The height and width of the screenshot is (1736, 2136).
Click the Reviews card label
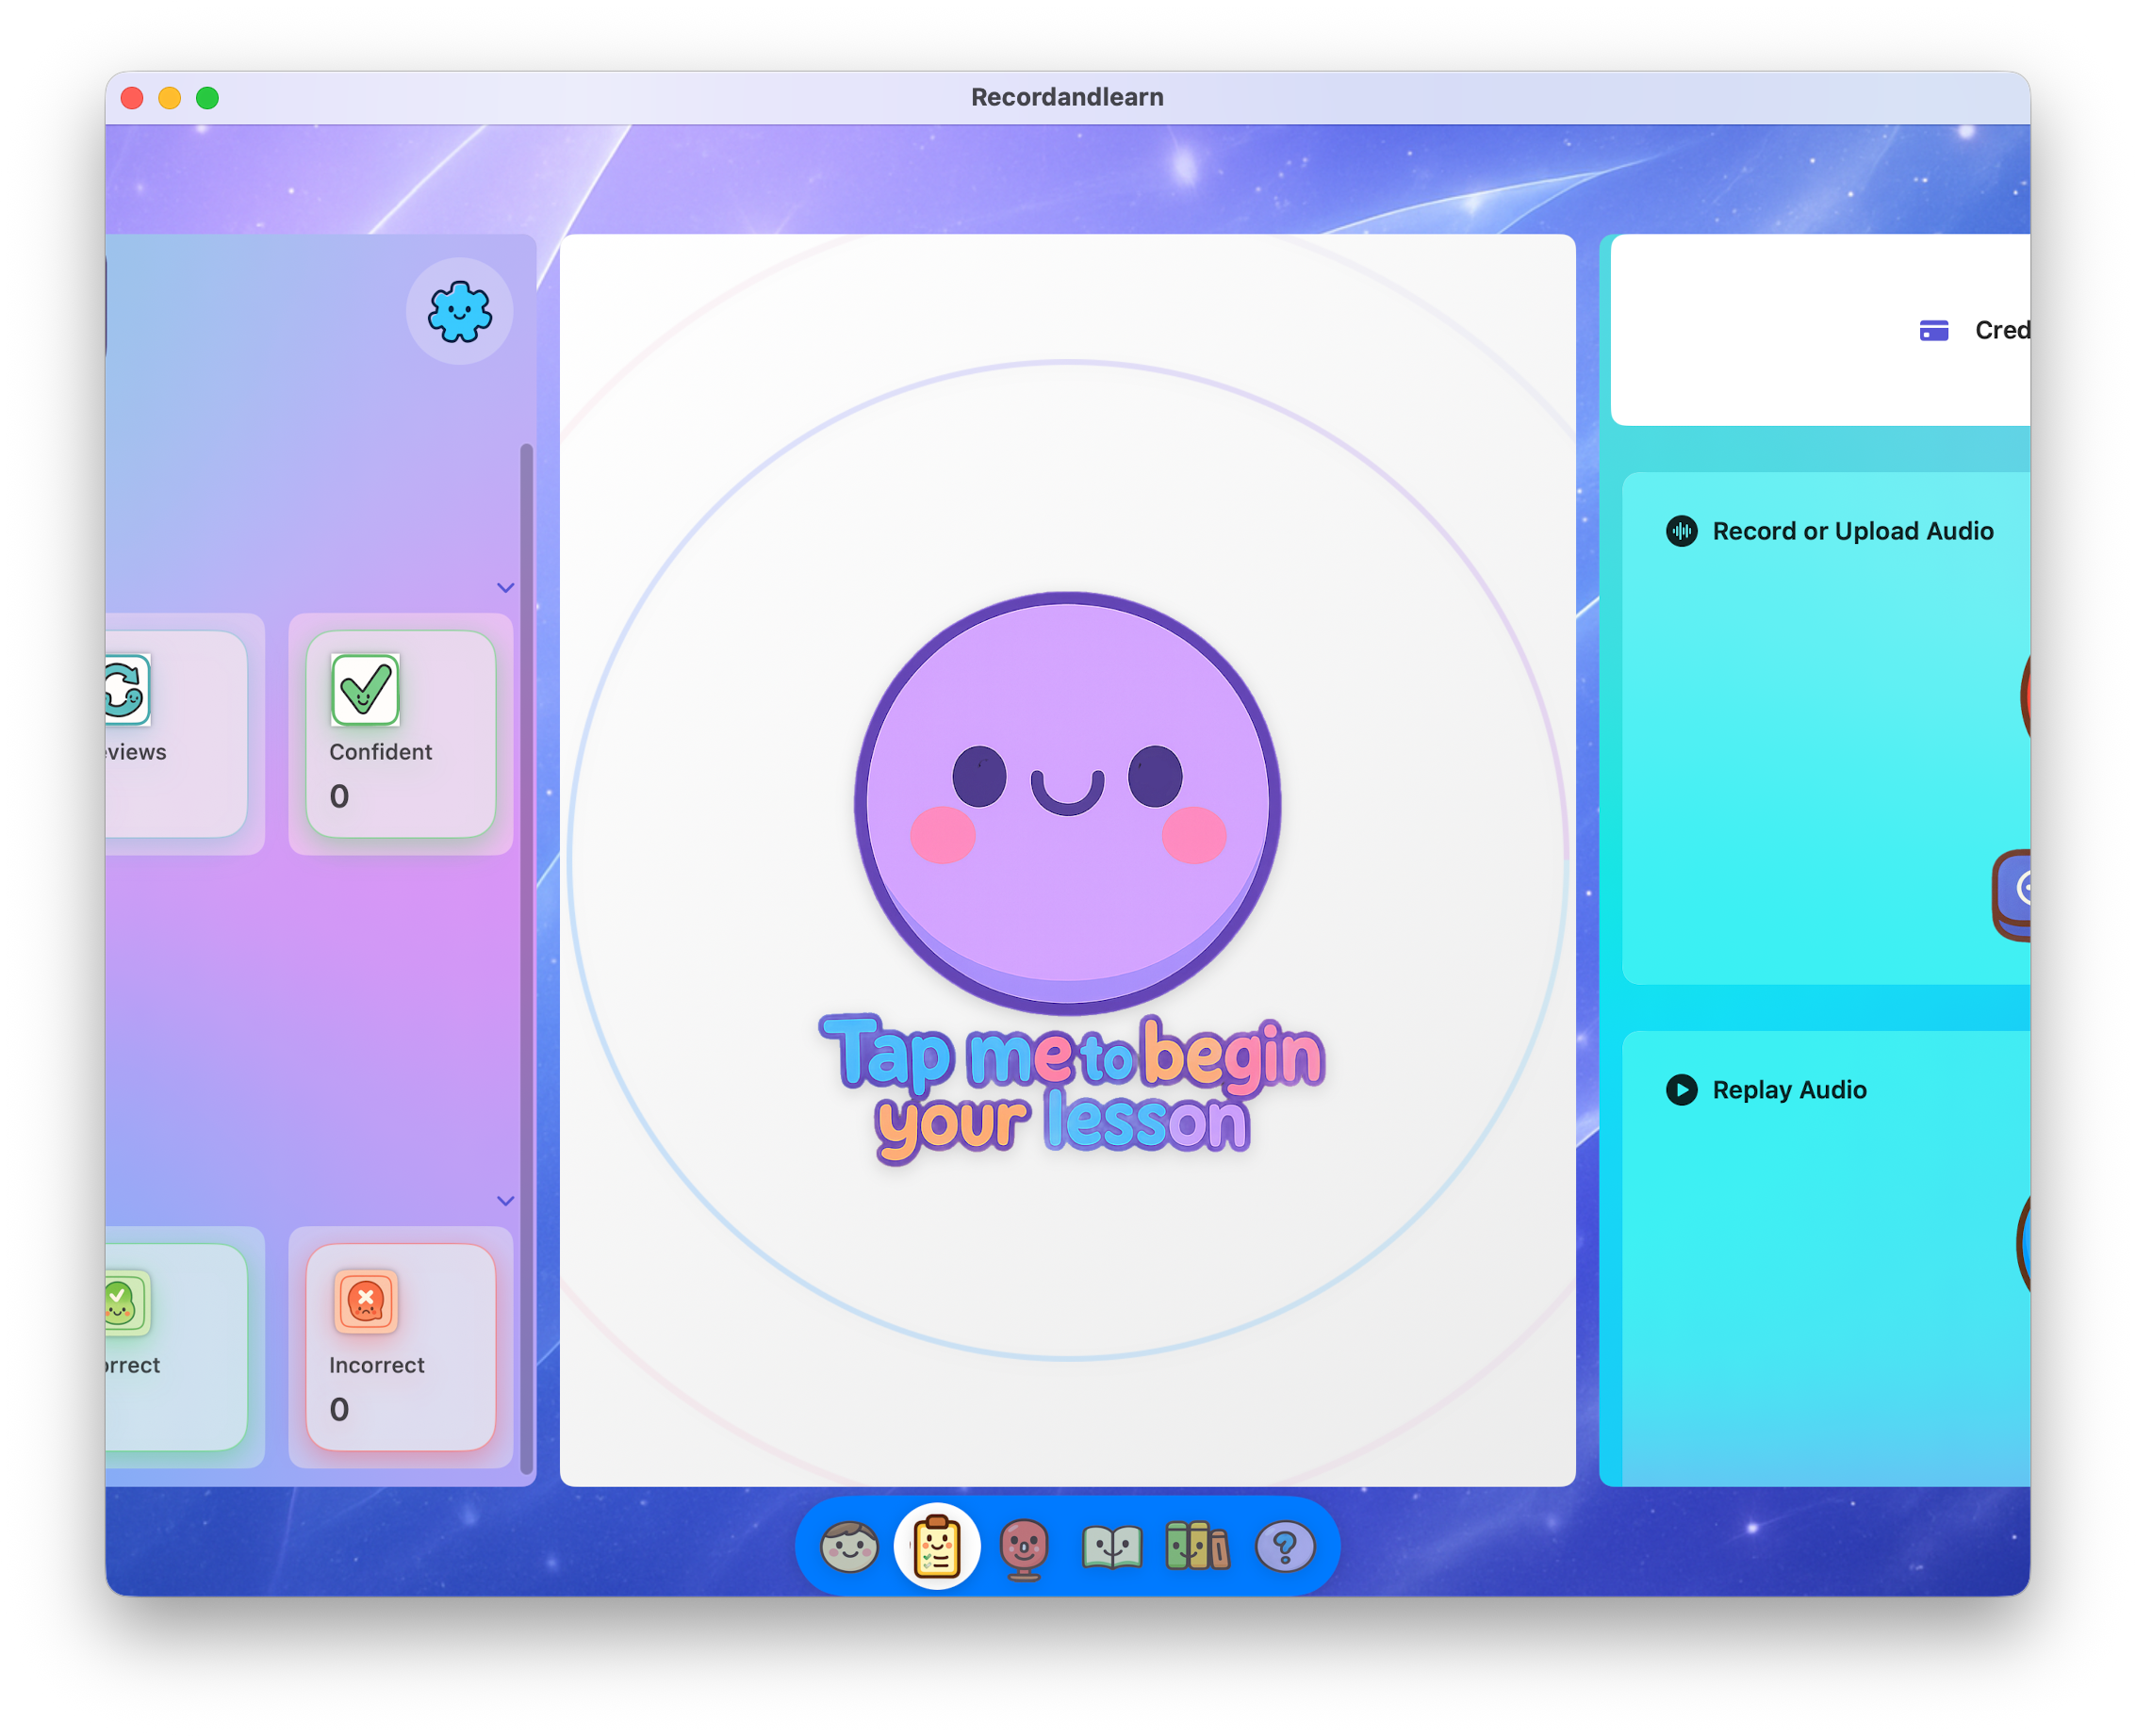[136, 752]
